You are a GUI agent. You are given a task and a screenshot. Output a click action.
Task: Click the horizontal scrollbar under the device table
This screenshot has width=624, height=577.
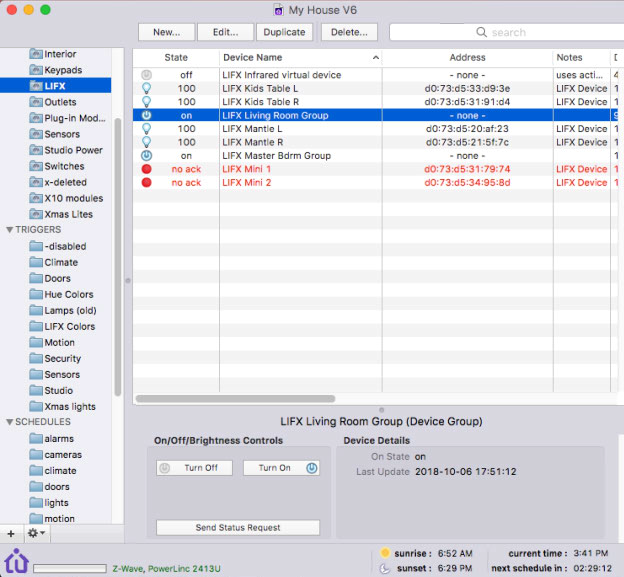(x=235, y=399)
